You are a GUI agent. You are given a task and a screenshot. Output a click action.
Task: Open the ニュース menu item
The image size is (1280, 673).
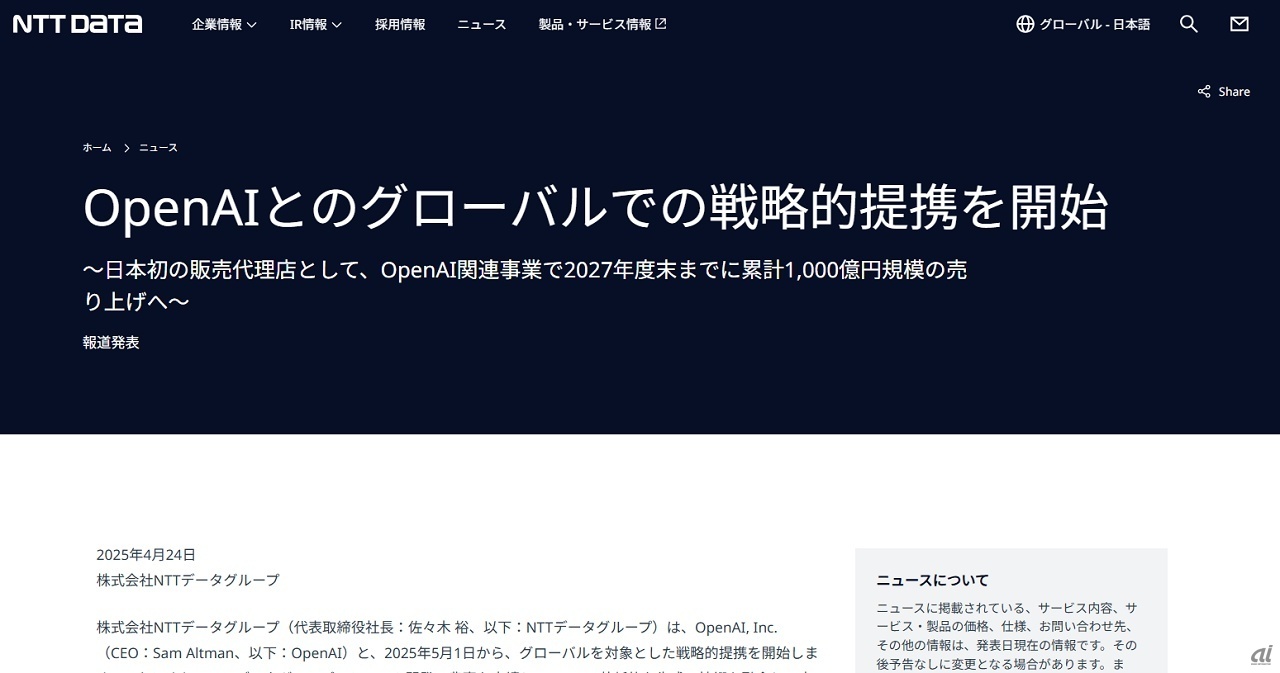click(x=482, y=24)
